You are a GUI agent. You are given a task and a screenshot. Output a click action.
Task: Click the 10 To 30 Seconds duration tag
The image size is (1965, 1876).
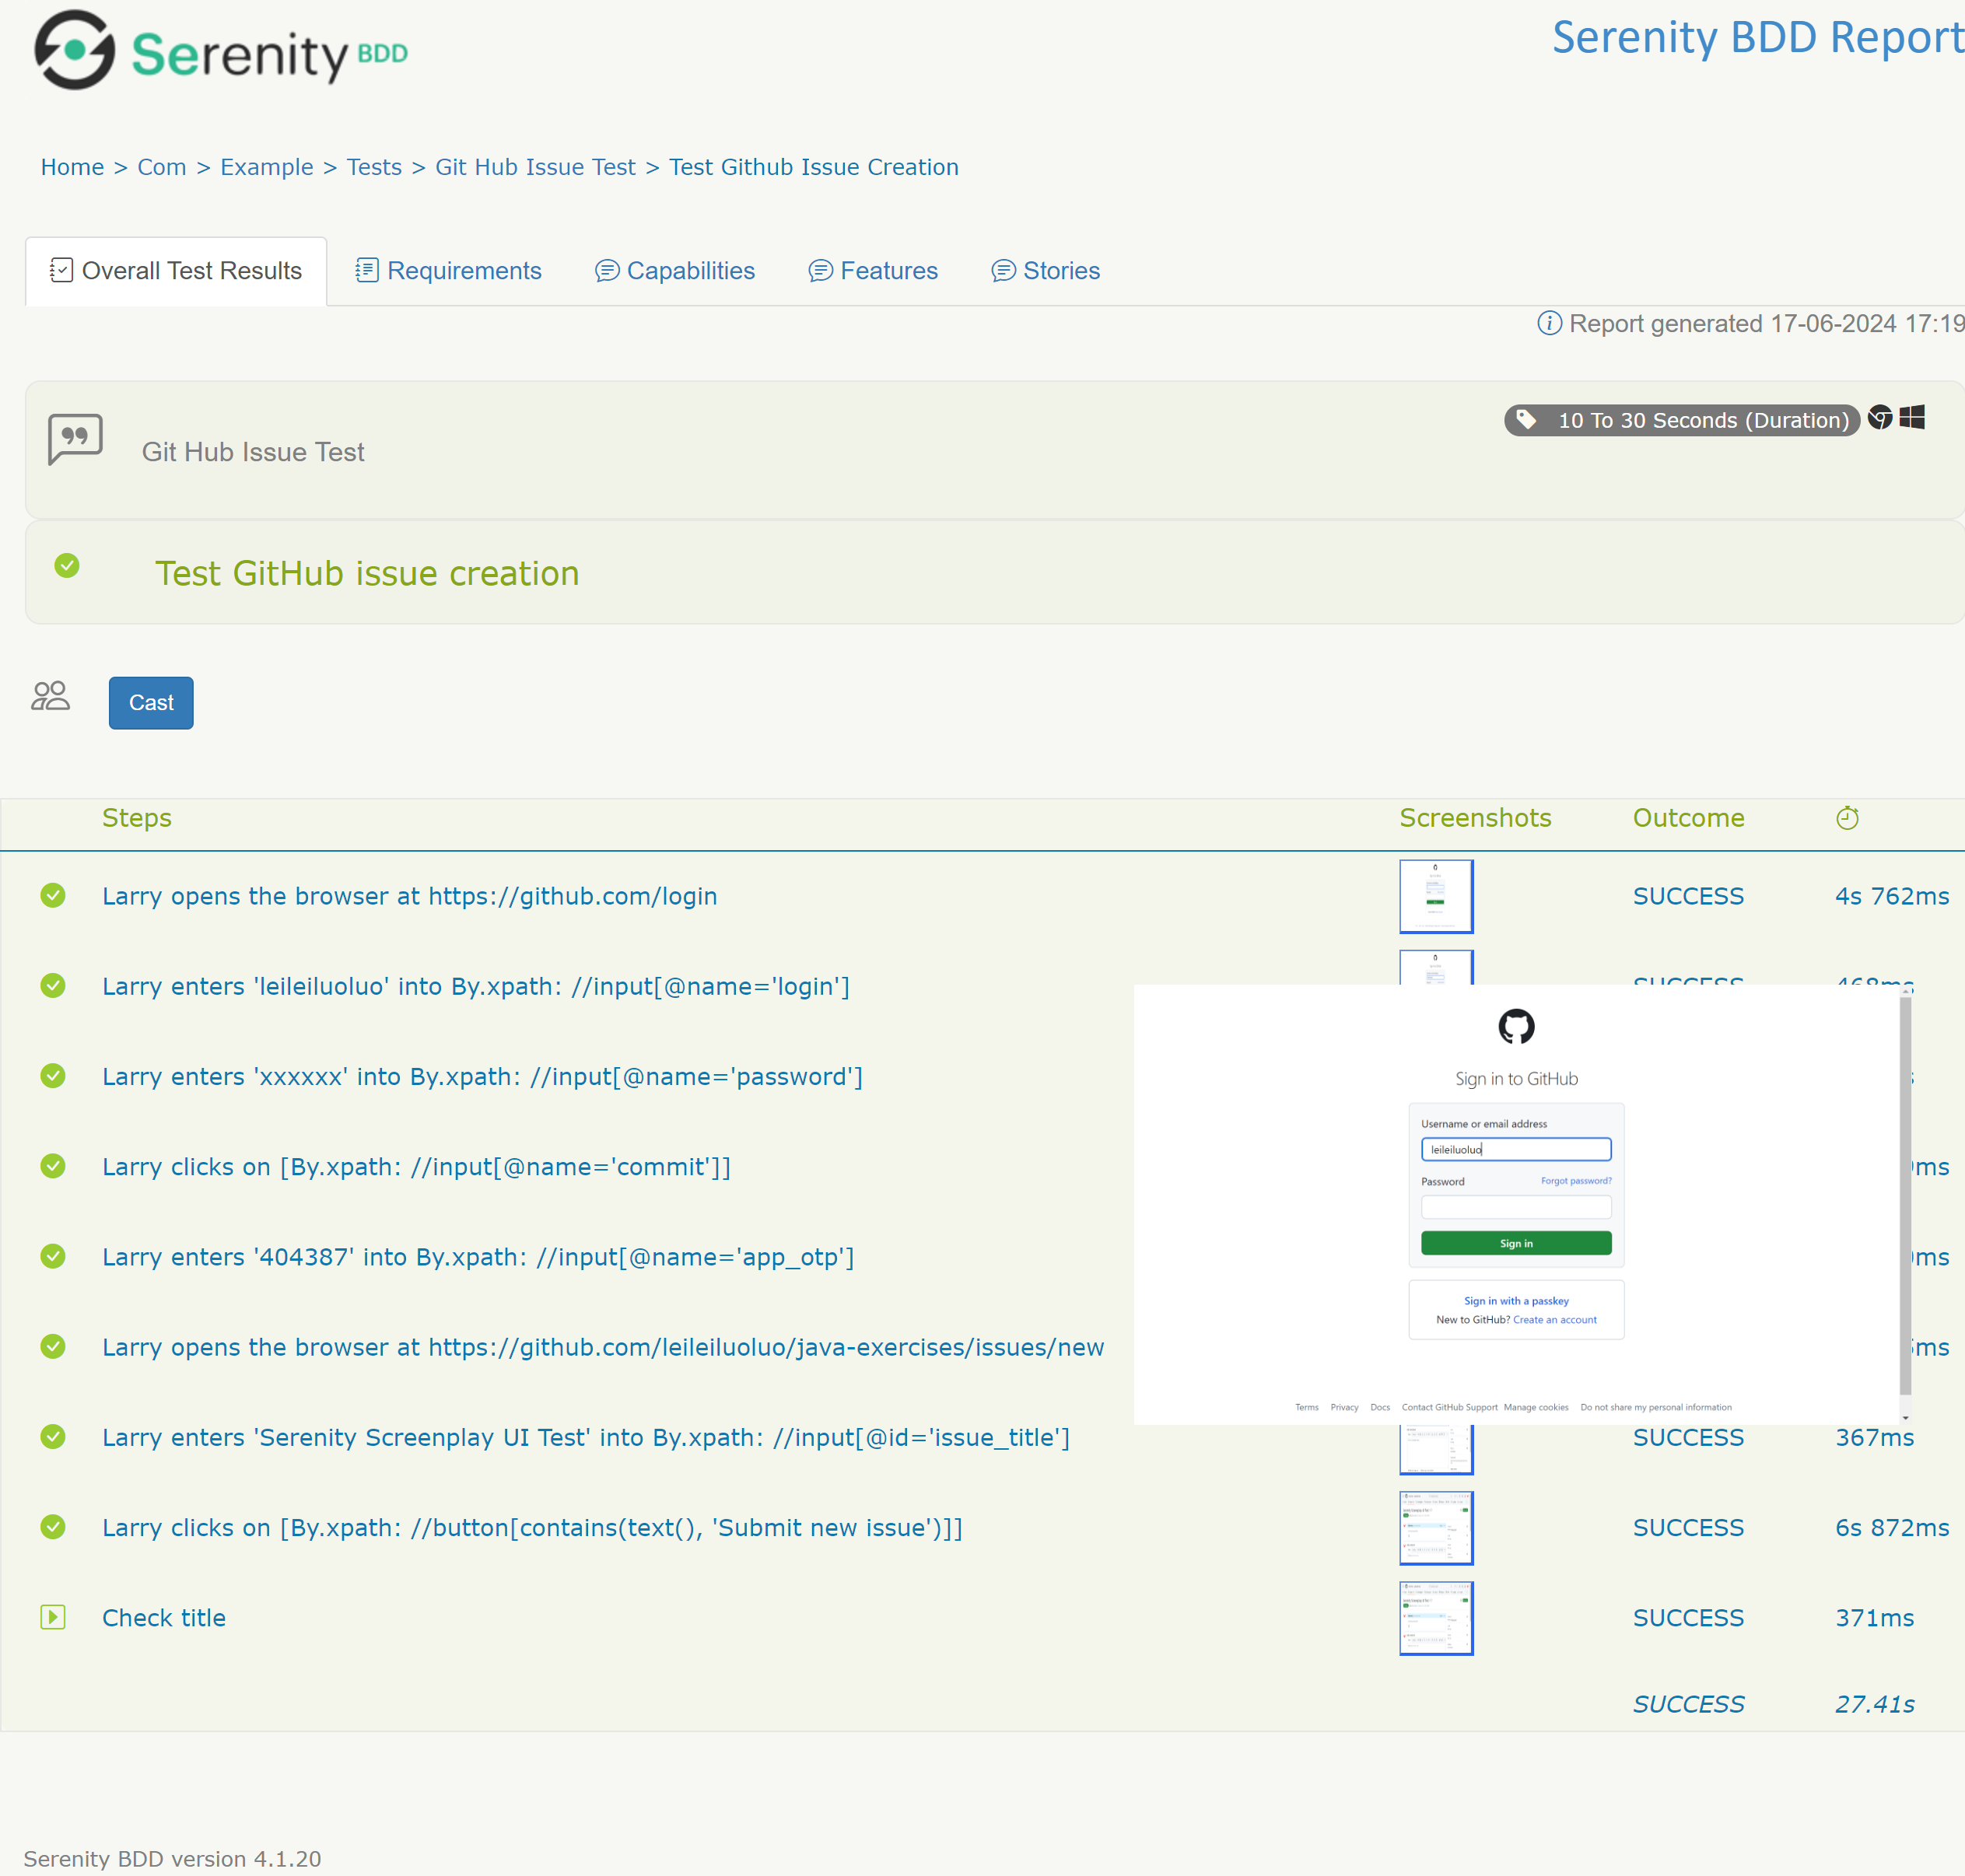tap(1682, 420)
